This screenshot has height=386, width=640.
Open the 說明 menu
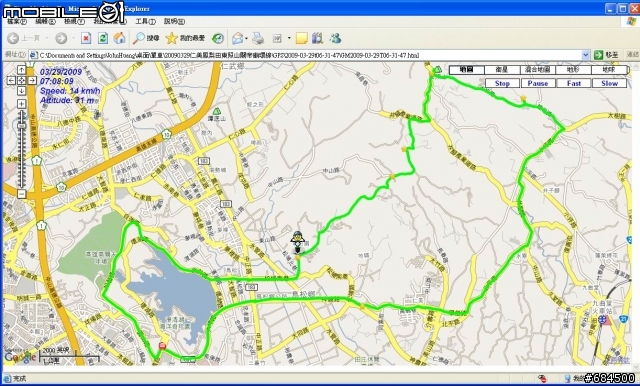(174, 21)
